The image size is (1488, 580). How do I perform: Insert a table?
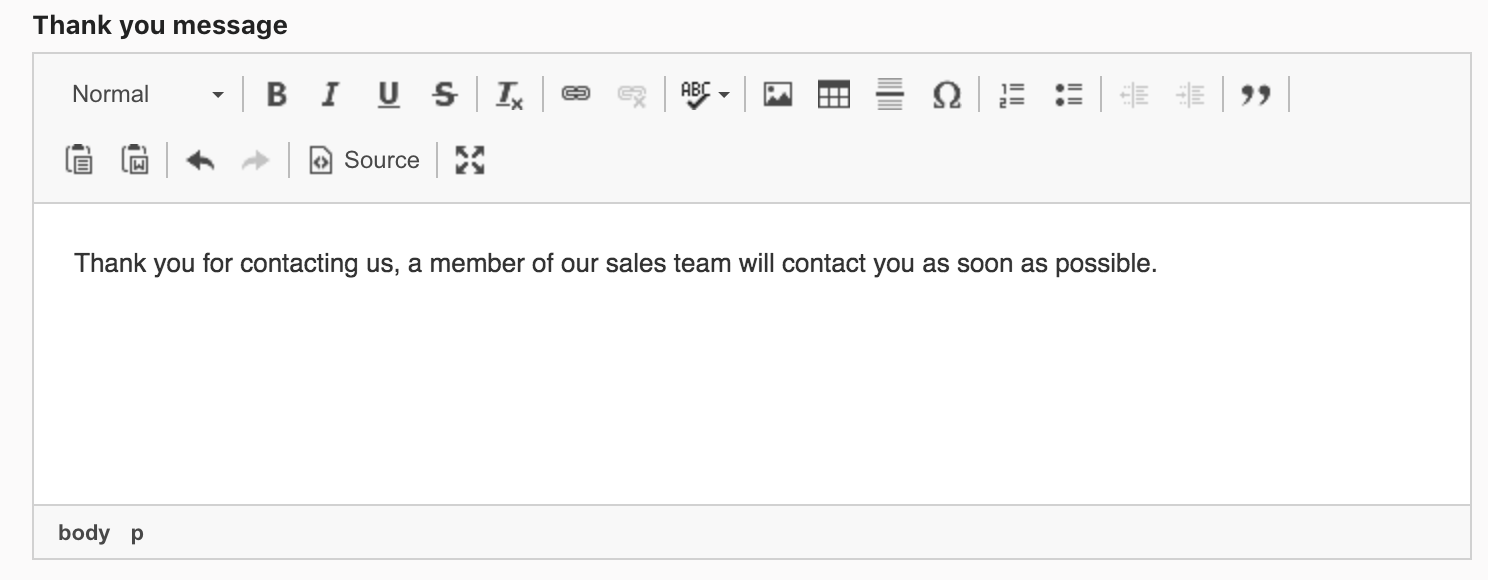[834, 95]
